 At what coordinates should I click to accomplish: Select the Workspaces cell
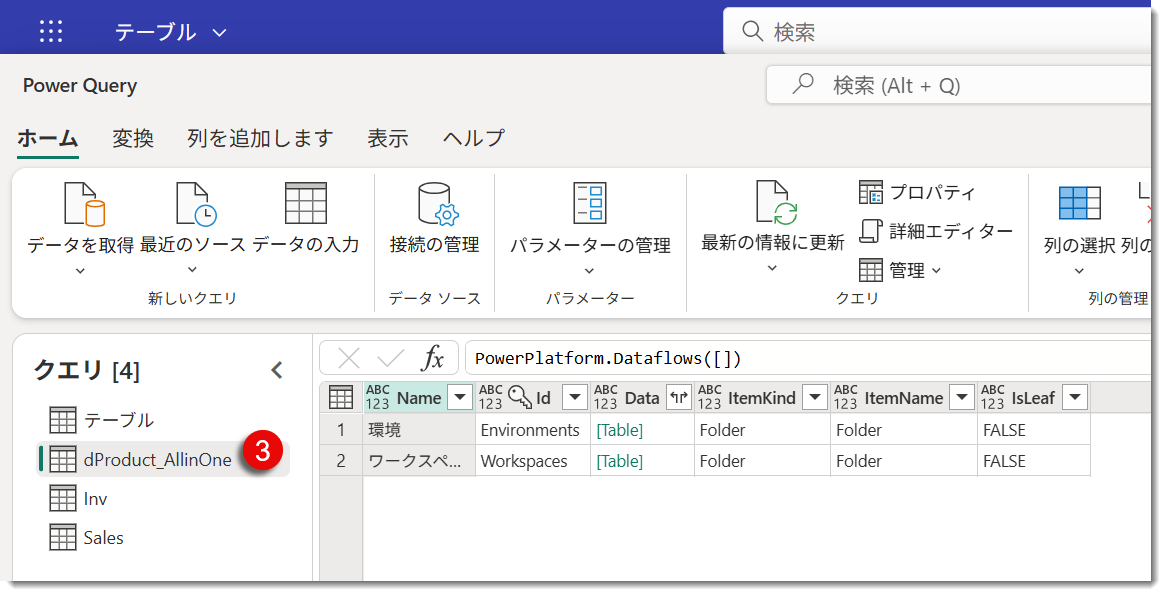[532, 461]
